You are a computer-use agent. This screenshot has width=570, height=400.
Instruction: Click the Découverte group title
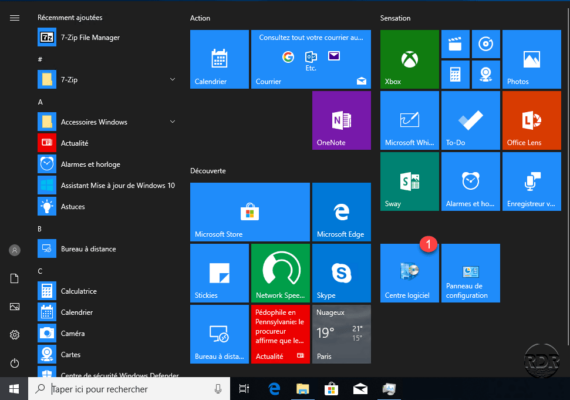[x=208, y=171]
